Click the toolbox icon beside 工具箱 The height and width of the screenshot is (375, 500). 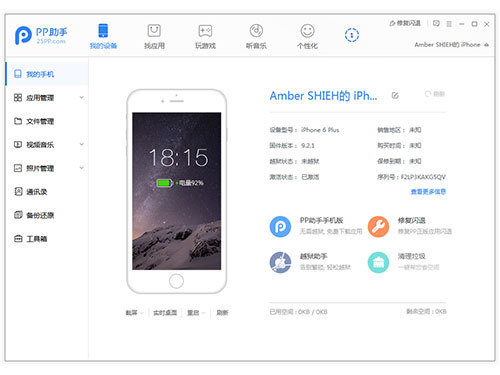18,239
